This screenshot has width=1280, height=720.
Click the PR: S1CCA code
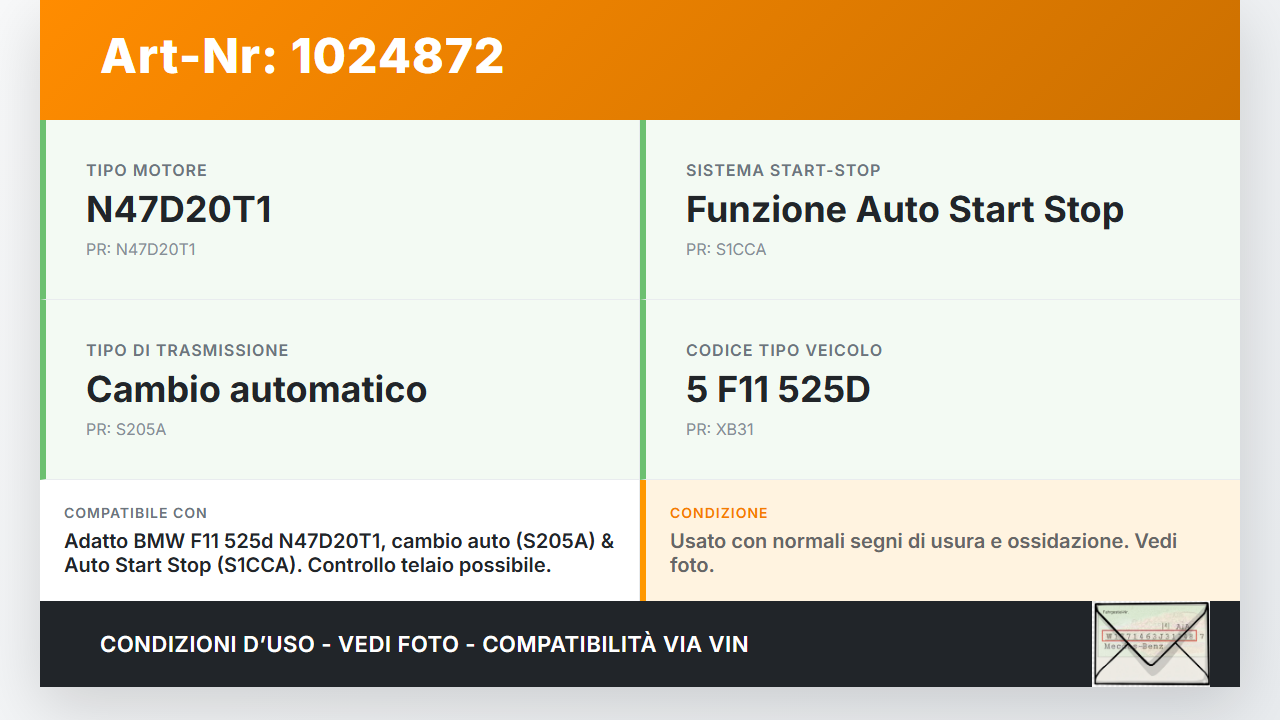[x=726, y=250]
